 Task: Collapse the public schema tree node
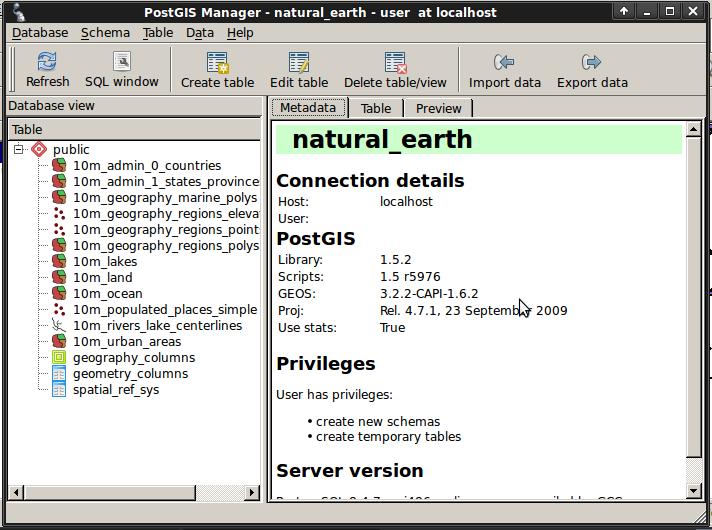pyautogui.click(x=18, y=149)
